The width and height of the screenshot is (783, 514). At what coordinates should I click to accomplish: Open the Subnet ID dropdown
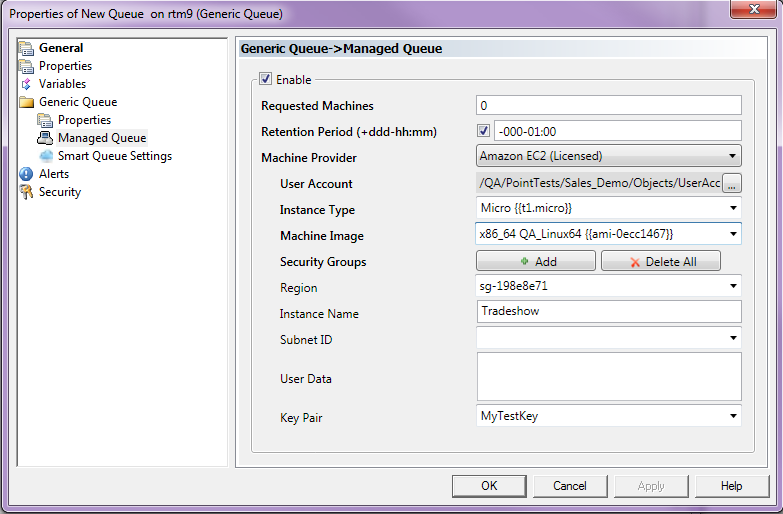[x=609, y=338]
